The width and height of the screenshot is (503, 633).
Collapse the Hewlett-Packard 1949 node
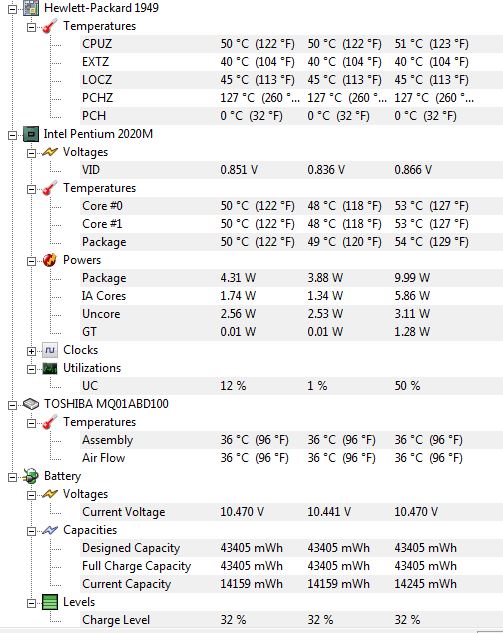[13, 9]
